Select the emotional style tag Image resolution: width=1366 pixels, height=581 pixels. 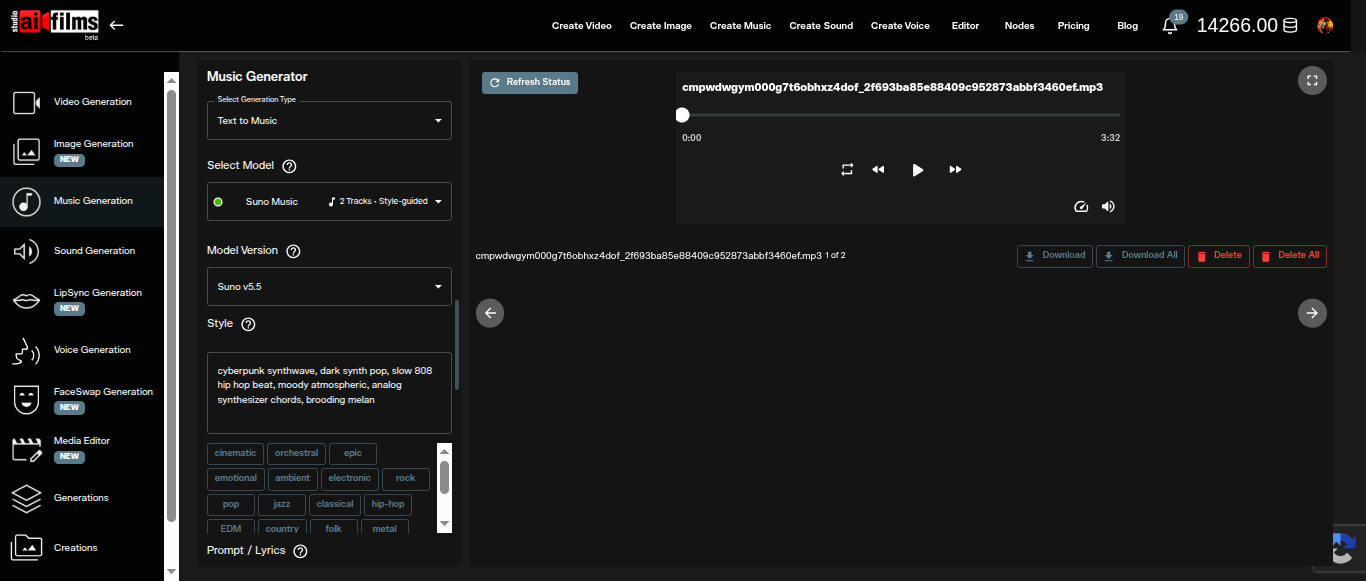pos(236,479)
